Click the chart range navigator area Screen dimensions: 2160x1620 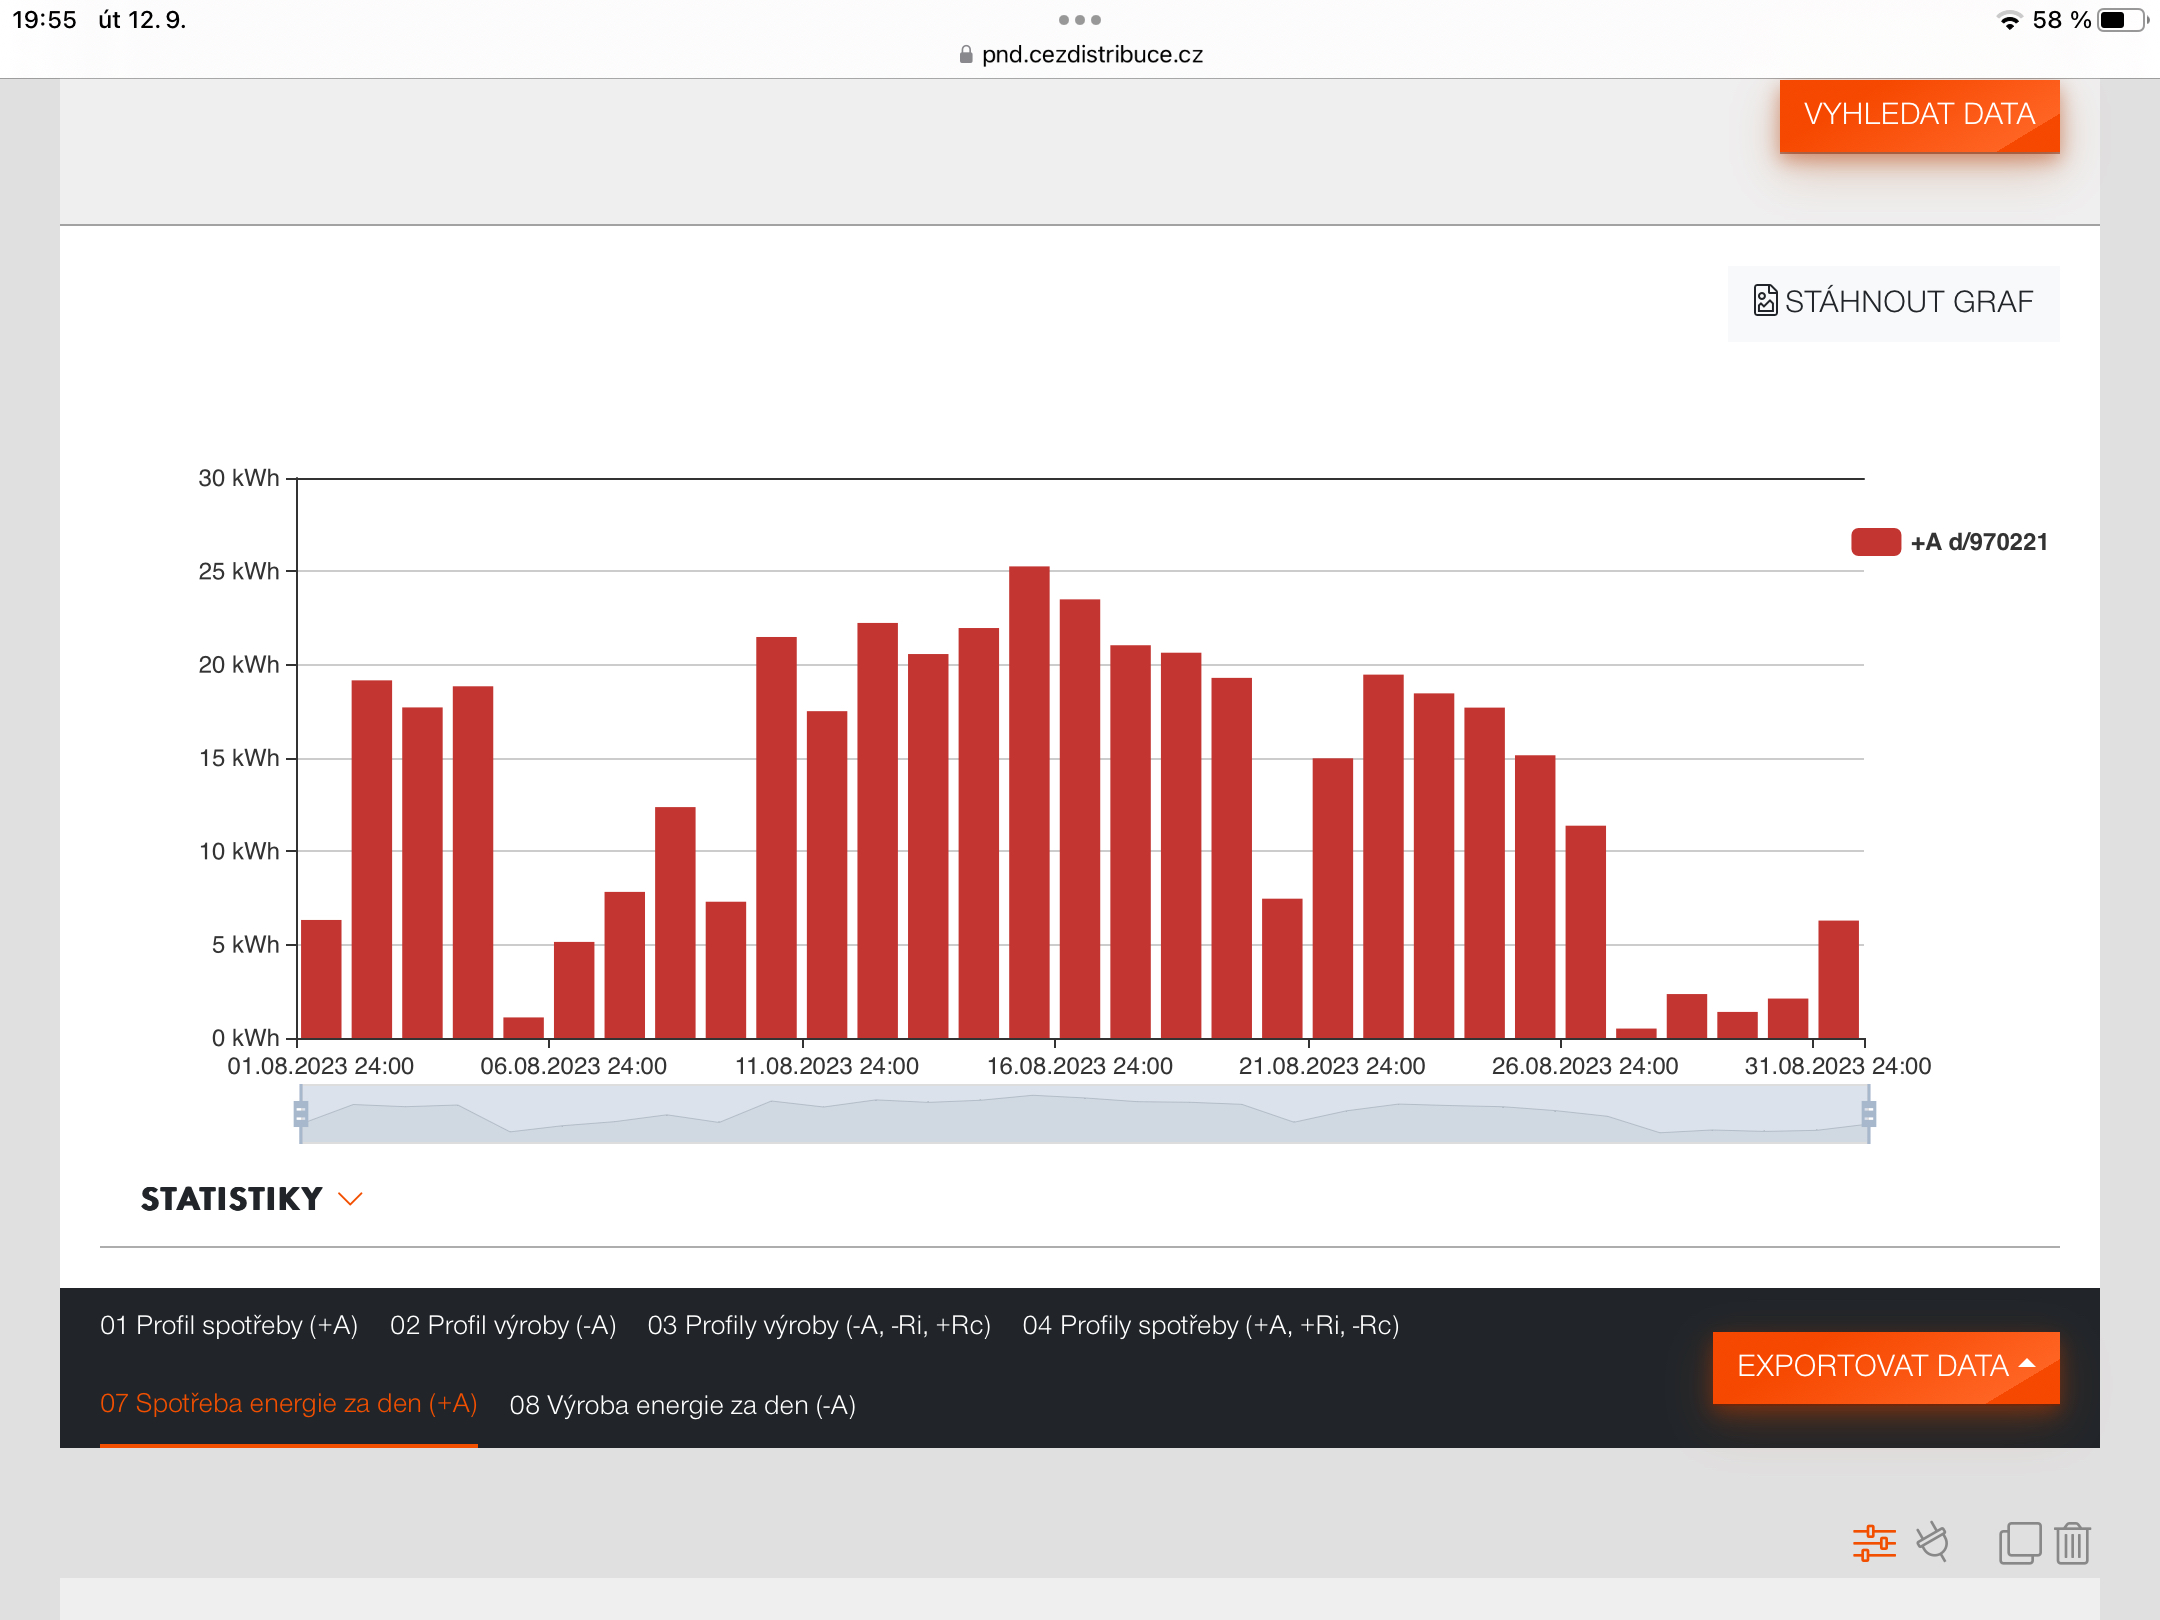1085,1114
